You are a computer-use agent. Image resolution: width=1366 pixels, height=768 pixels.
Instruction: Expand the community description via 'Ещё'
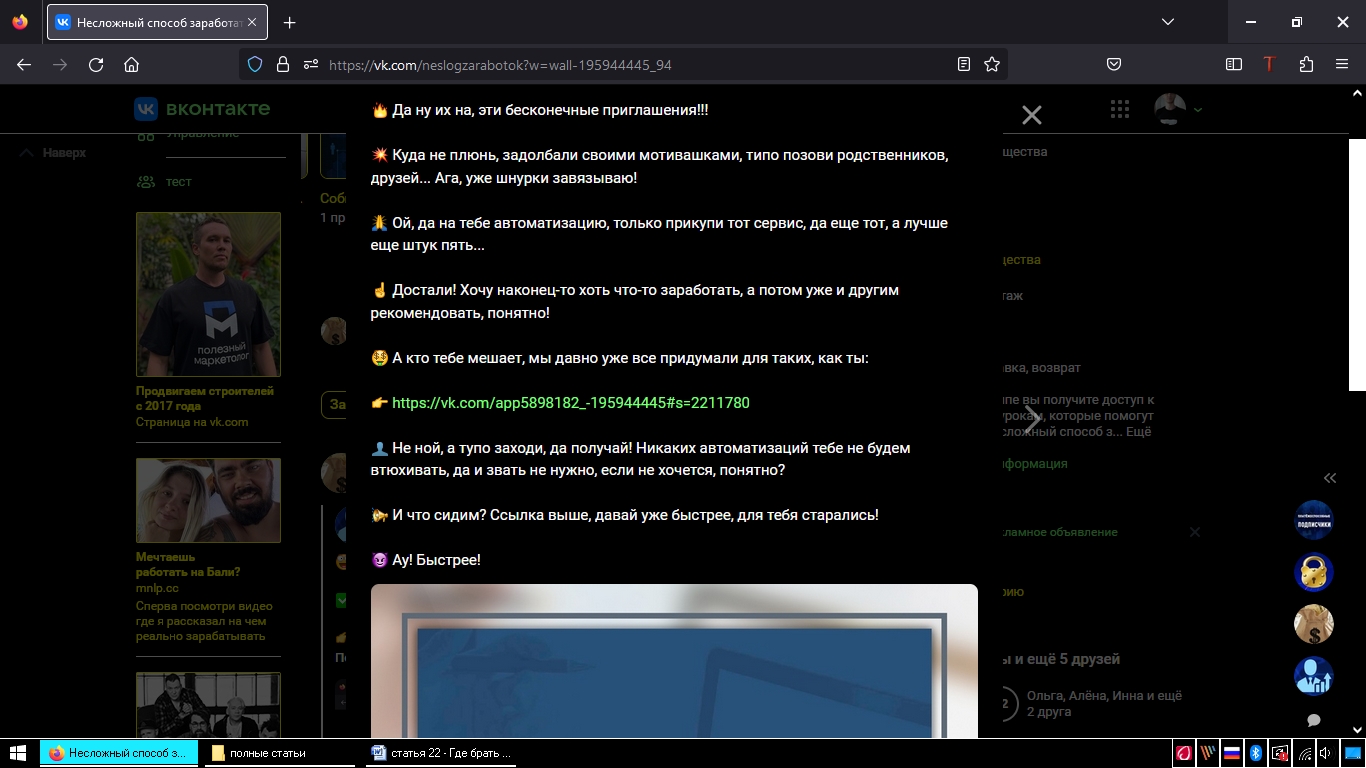pos(1139,432)
